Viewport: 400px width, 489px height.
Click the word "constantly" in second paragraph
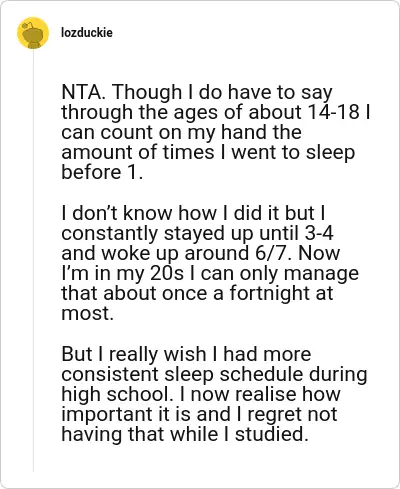110,234
